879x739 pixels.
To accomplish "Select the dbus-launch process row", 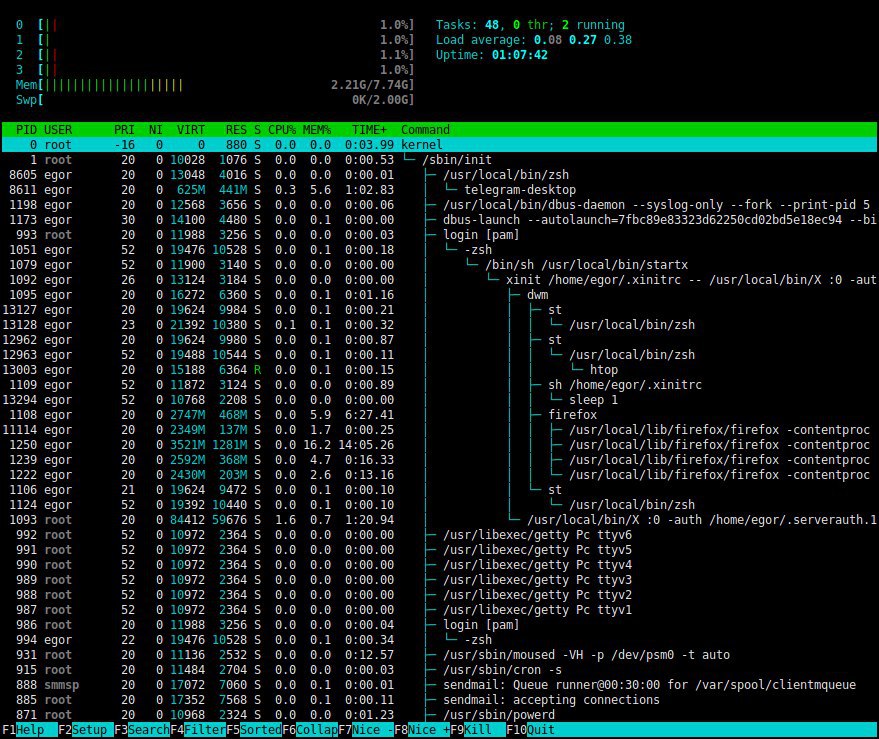I will (x=440, y=220).
